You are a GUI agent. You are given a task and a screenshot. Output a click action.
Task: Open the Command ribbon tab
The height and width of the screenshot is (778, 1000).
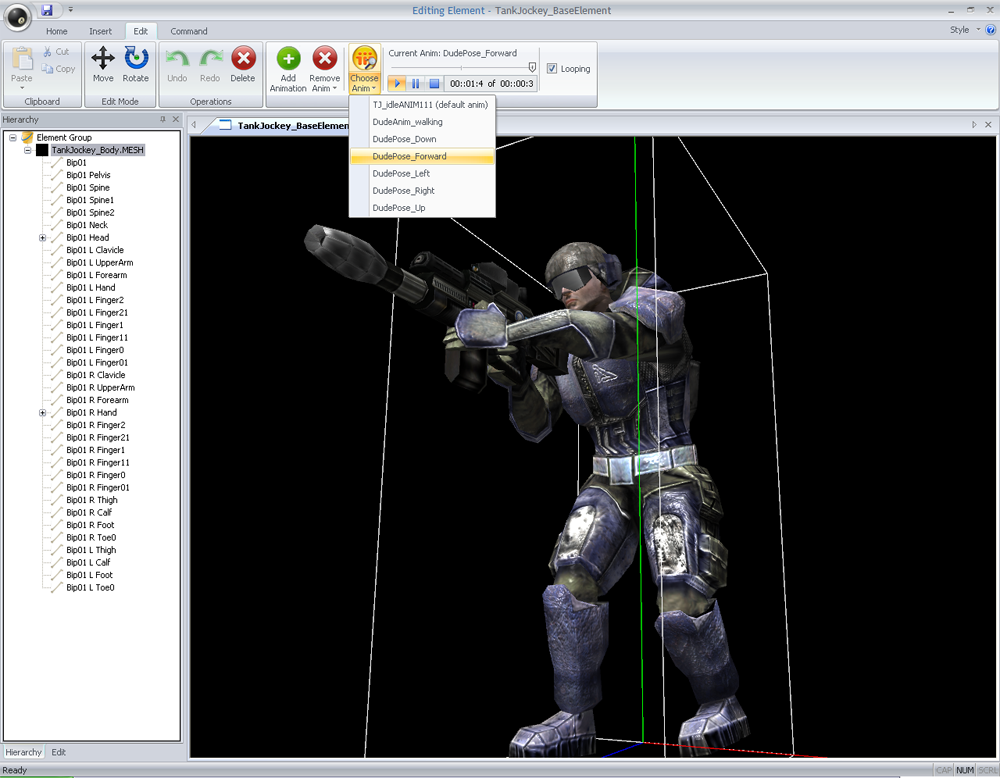[x=189, y=31]
